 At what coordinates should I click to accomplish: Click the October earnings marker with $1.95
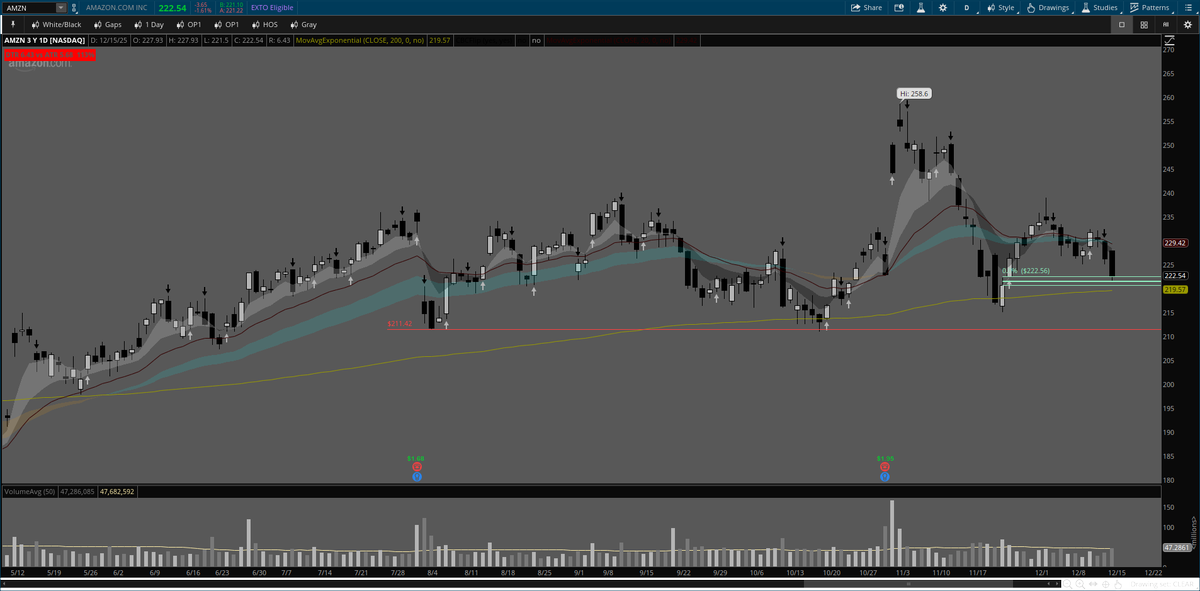pos(885,466)
